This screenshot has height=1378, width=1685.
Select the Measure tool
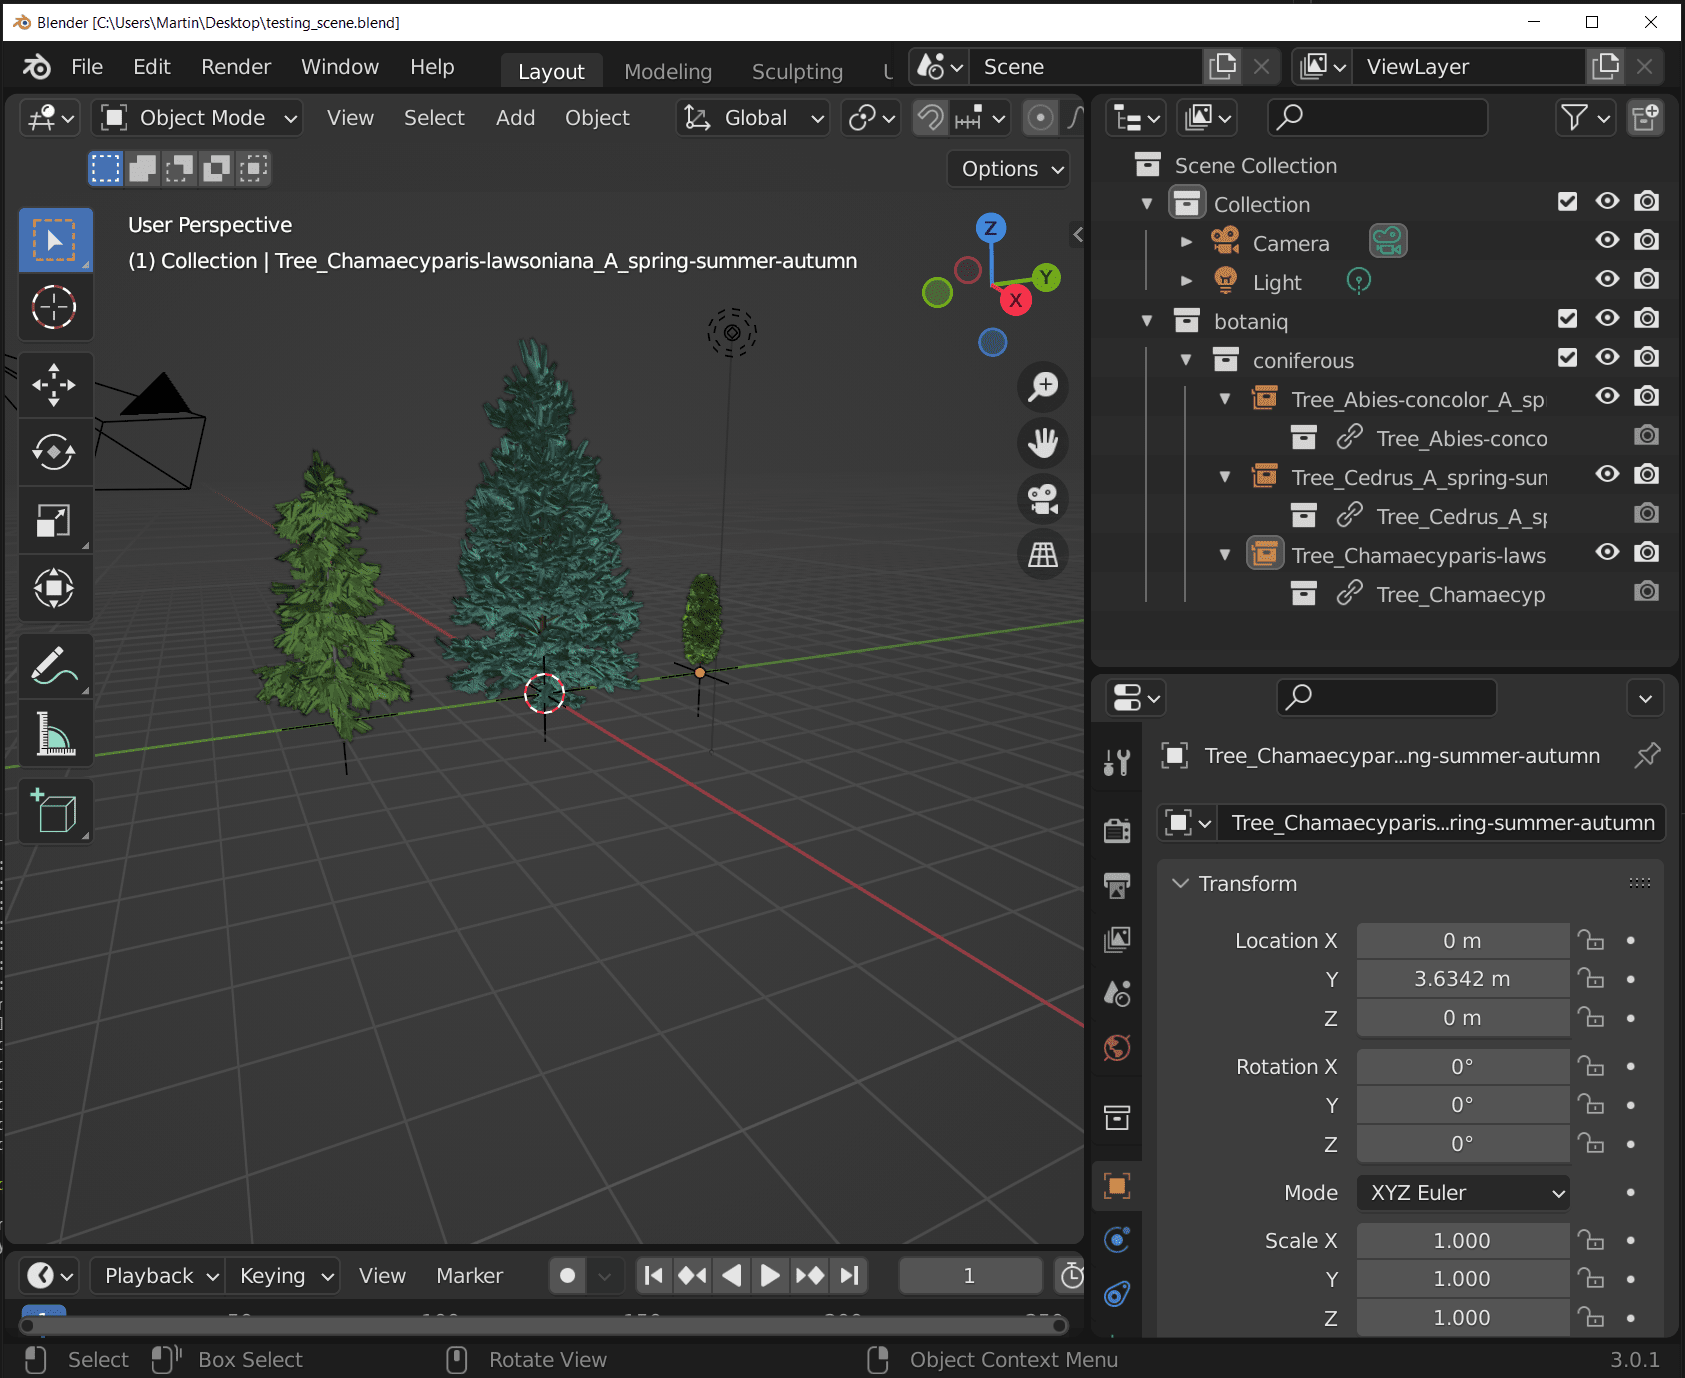(x=55, y=733)
